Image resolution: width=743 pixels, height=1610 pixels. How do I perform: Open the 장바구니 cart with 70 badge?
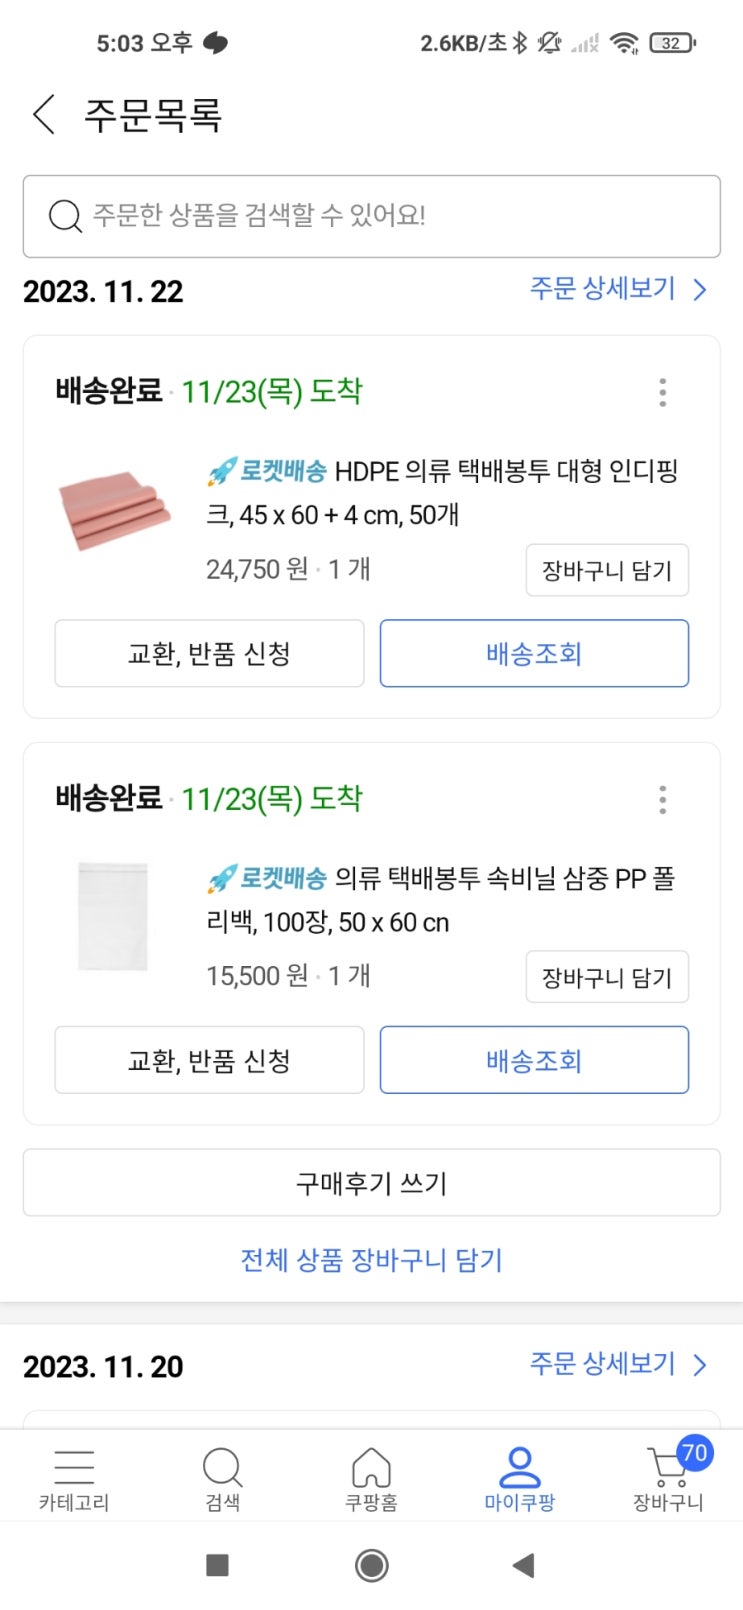point(668,1476)
